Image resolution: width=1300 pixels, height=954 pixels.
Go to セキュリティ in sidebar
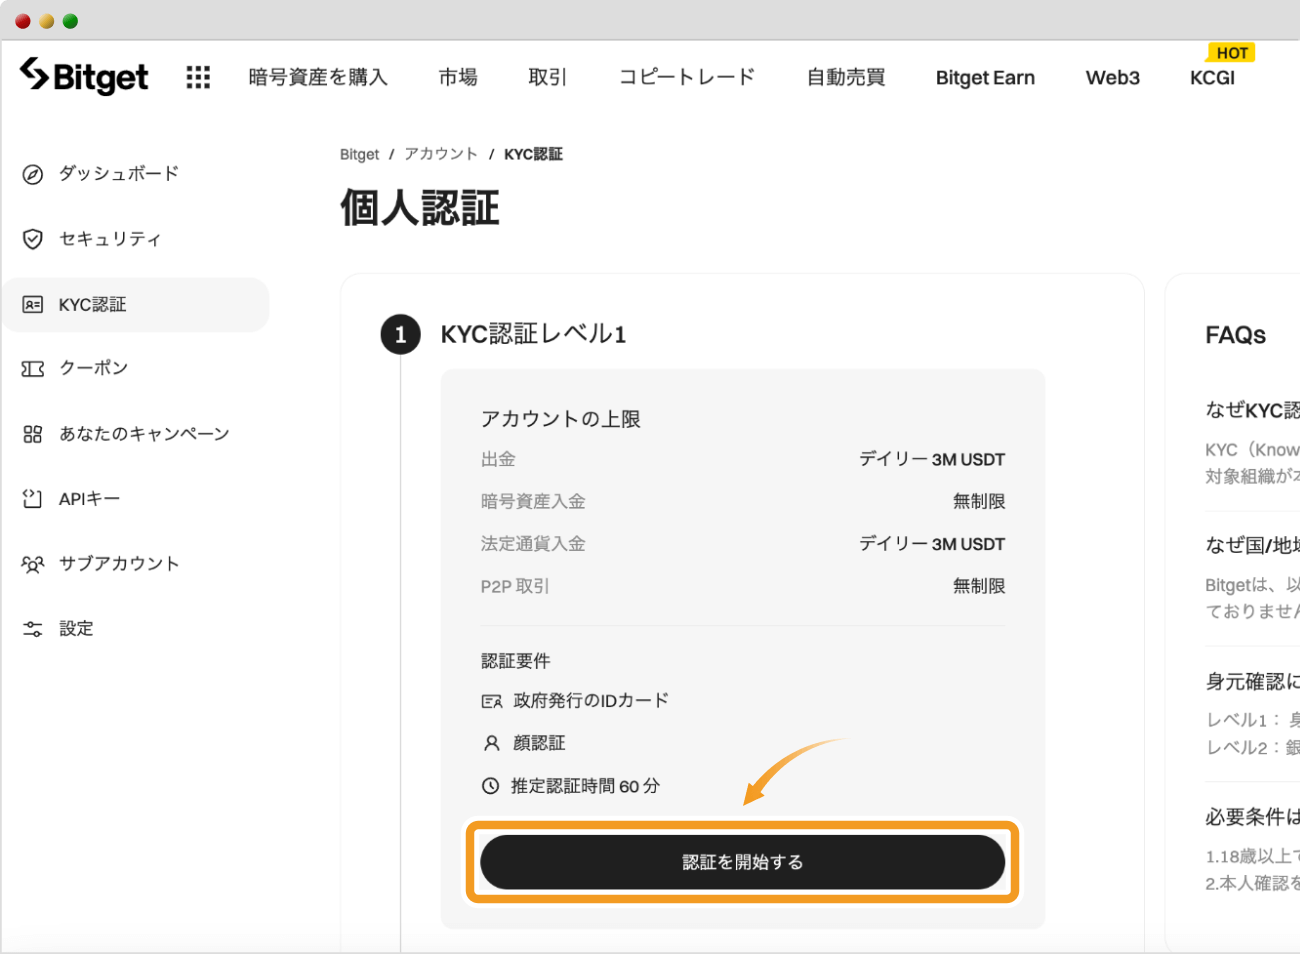[110, 239]
